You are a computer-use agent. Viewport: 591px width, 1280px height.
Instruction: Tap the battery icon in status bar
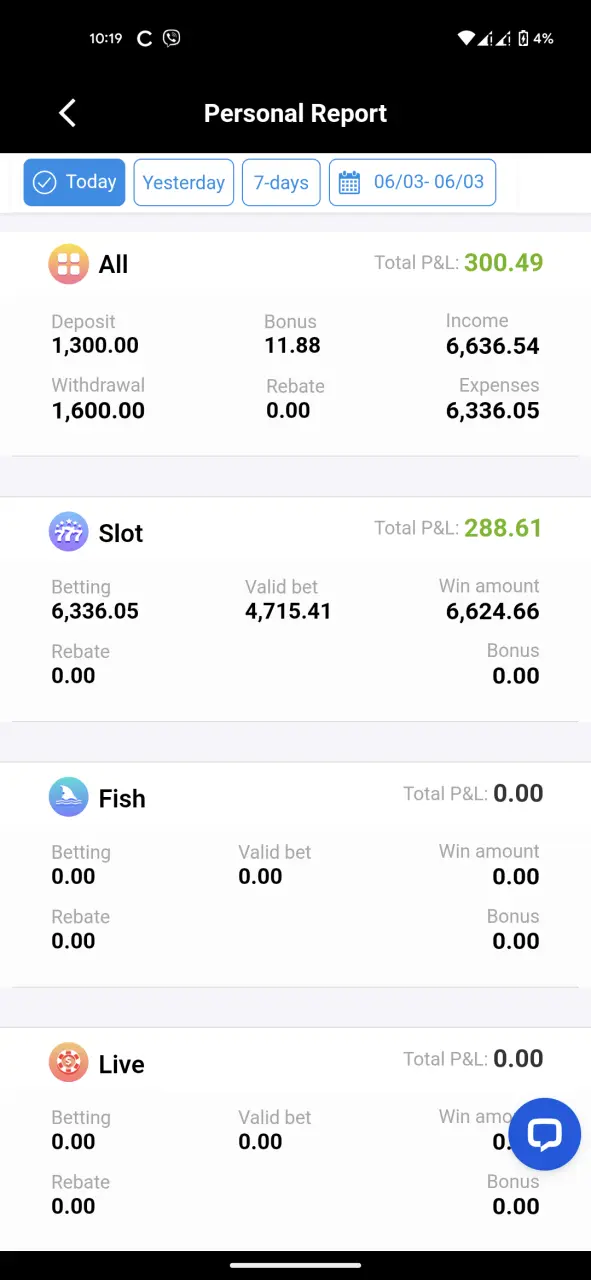(x=522, y=38)
